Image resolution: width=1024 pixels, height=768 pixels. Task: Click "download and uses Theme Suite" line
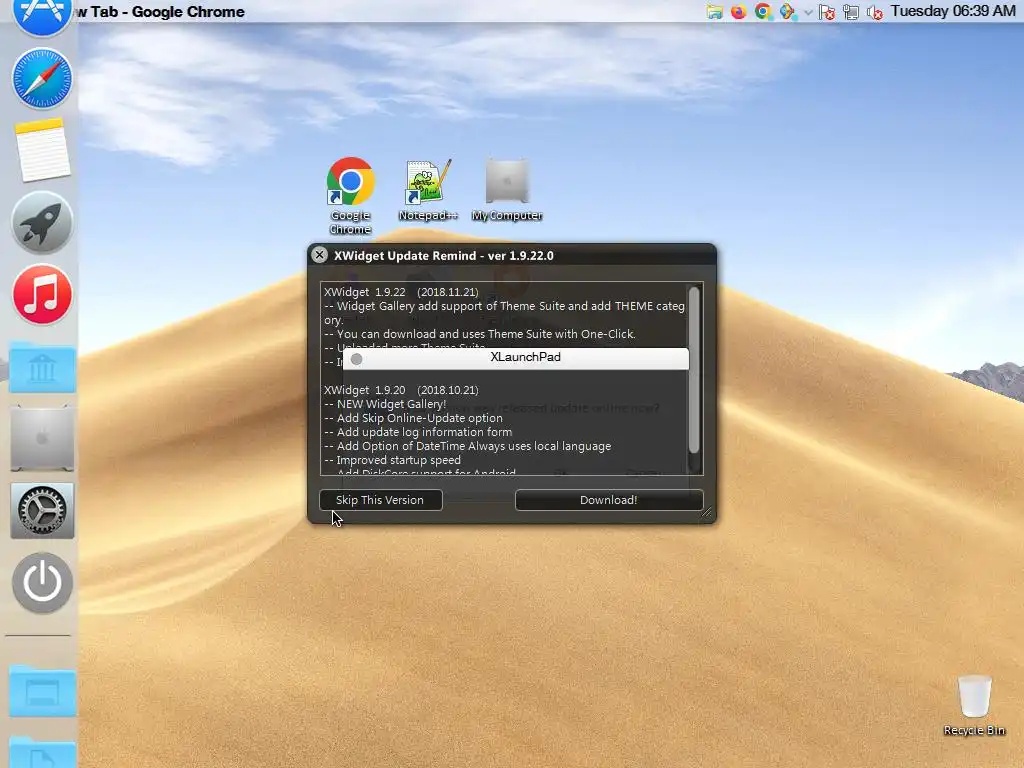tap(479, 334)
